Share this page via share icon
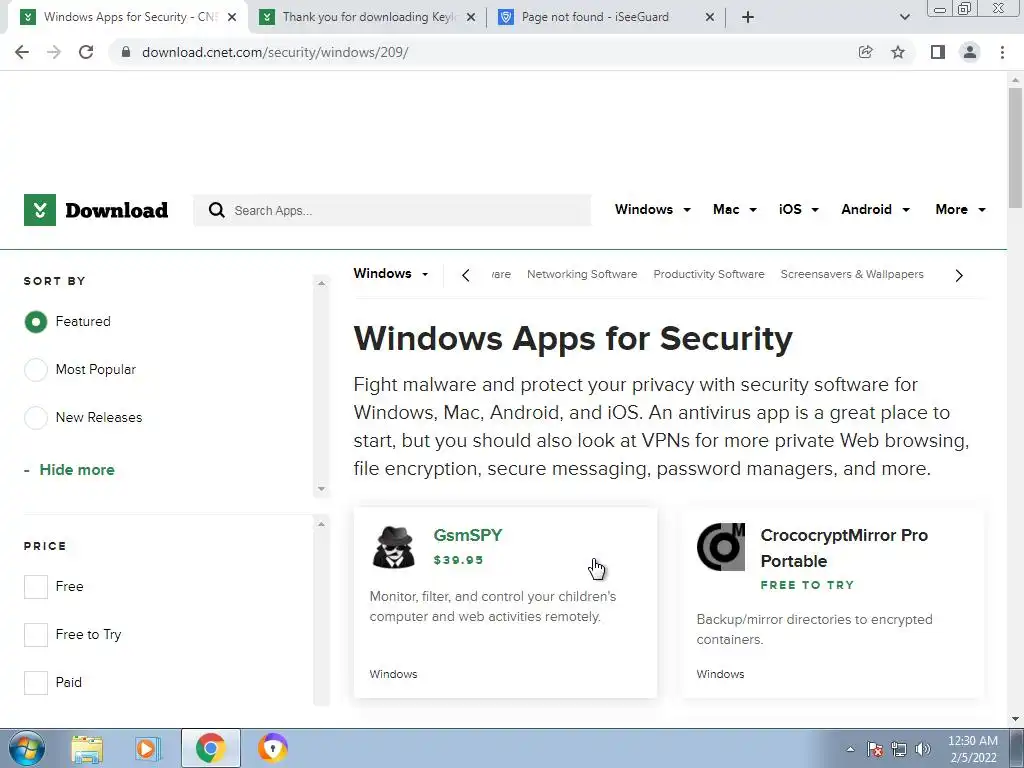Image resolution: width=1024 pixels, height=768 pixels. tap(866, 52)
